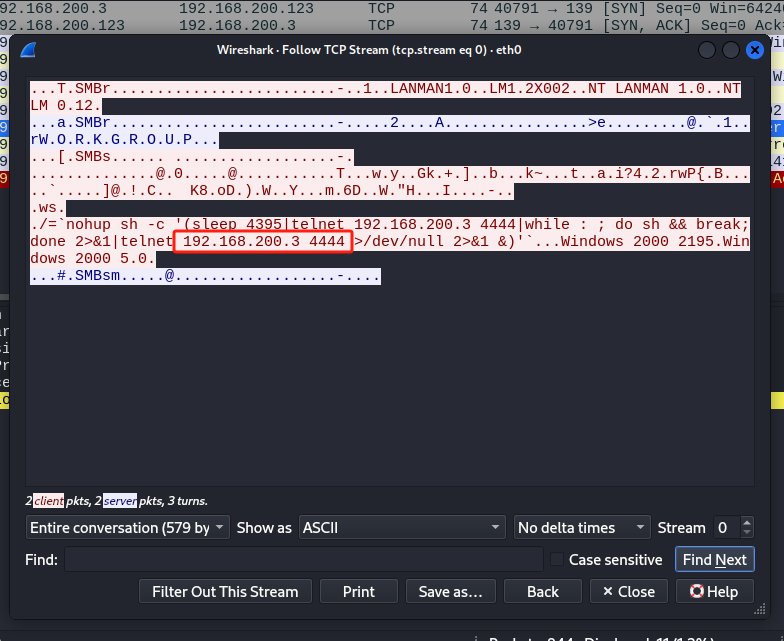Viewport: 784px width, 641px height.
Task: Click the Print button
Action: [358, 592]
